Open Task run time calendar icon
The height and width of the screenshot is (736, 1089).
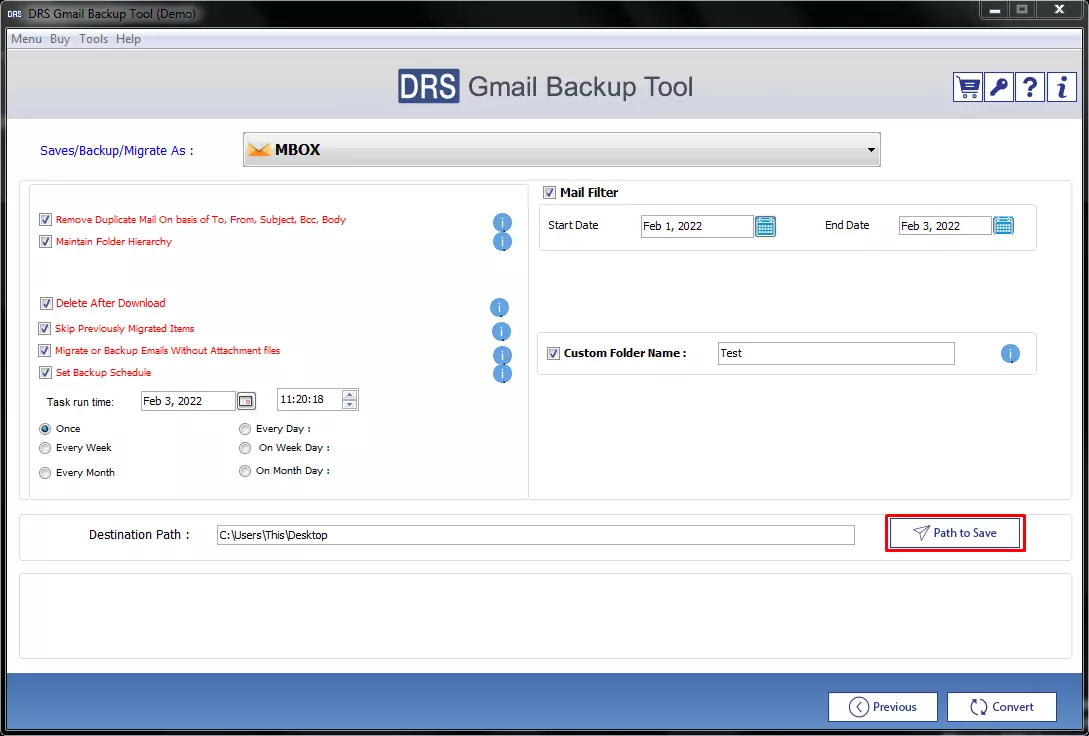(x=246, y=401)
